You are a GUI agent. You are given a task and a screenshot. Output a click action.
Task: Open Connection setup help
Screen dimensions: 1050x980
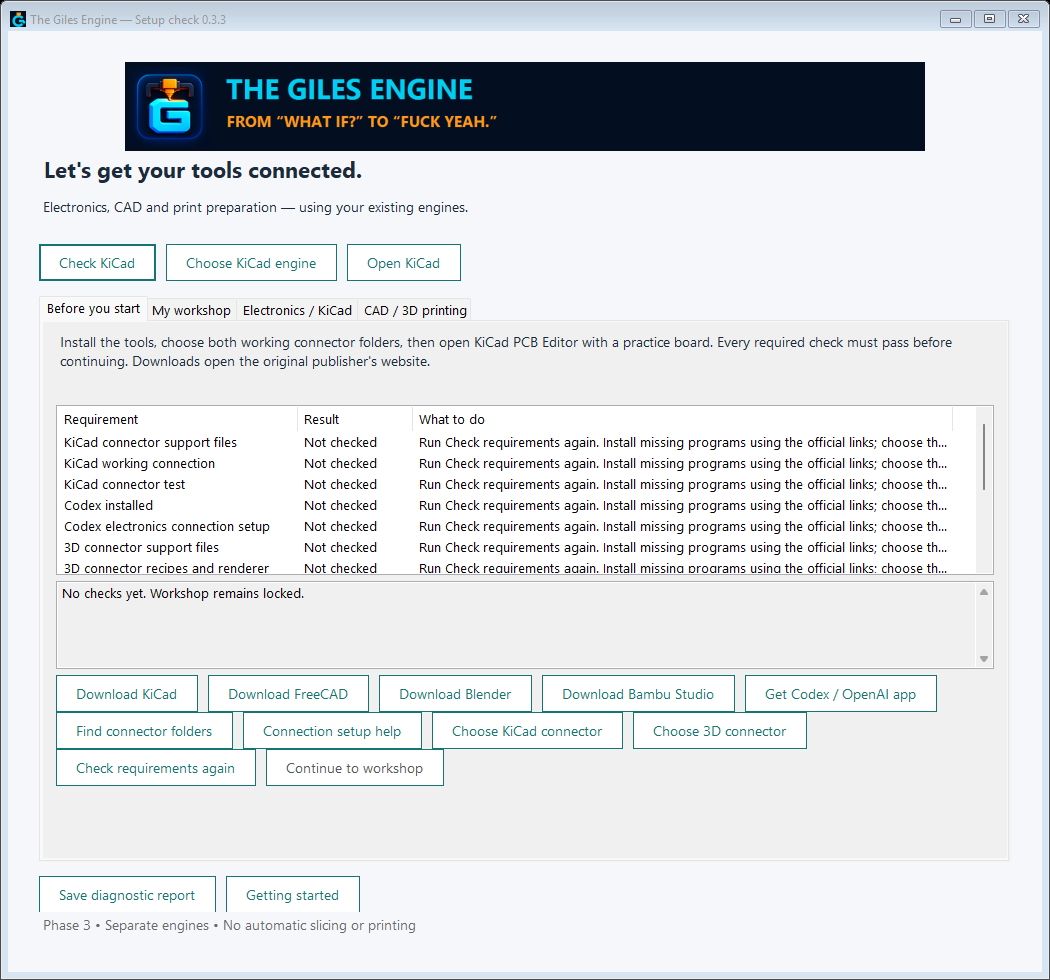coord(332,731)
